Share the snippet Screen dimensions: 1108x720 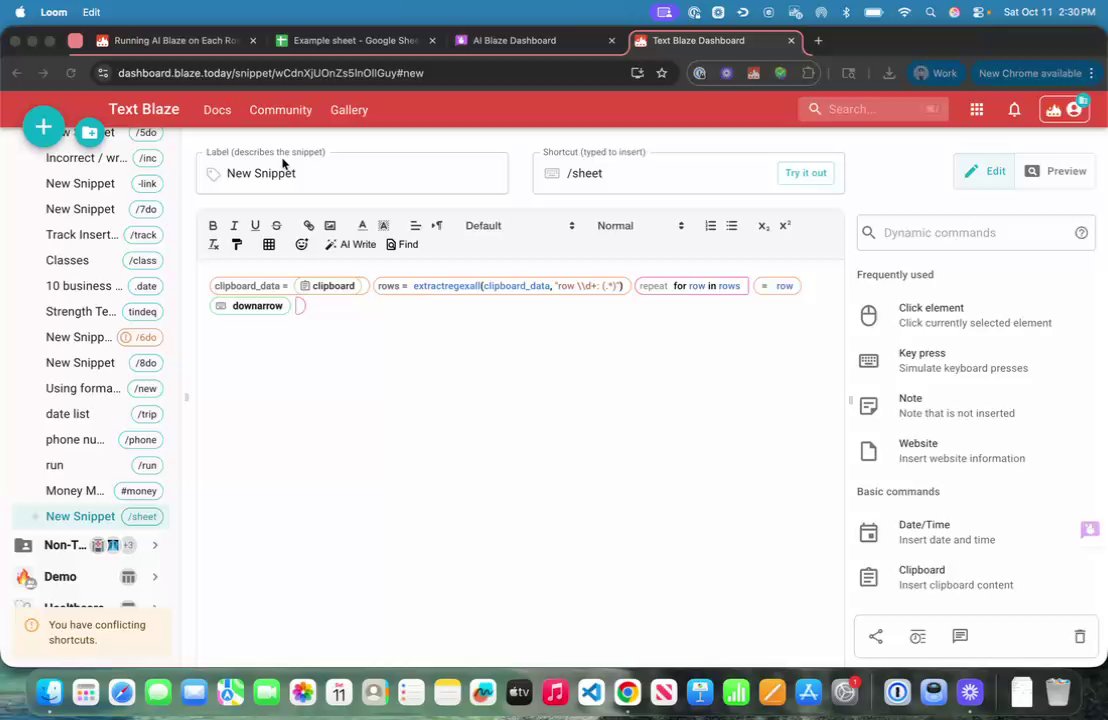pos(876,637)
